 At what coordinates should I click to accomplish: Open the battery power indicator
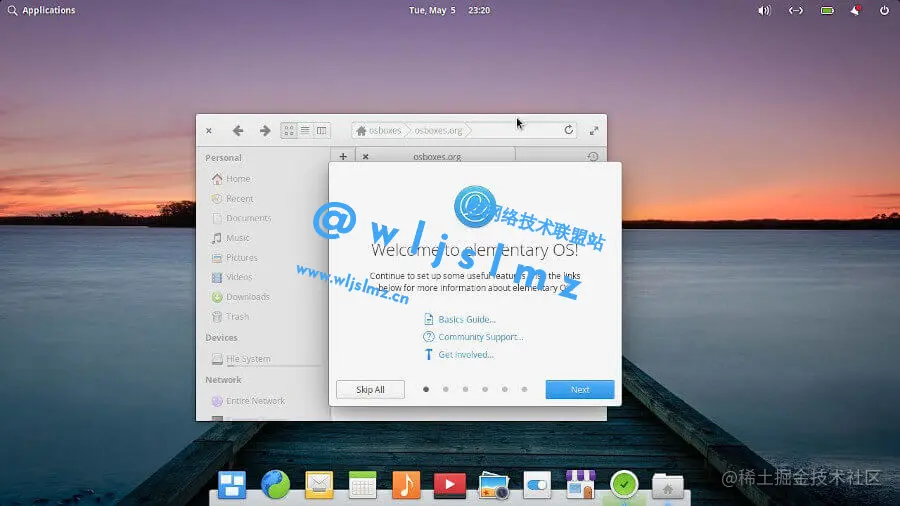827,10
